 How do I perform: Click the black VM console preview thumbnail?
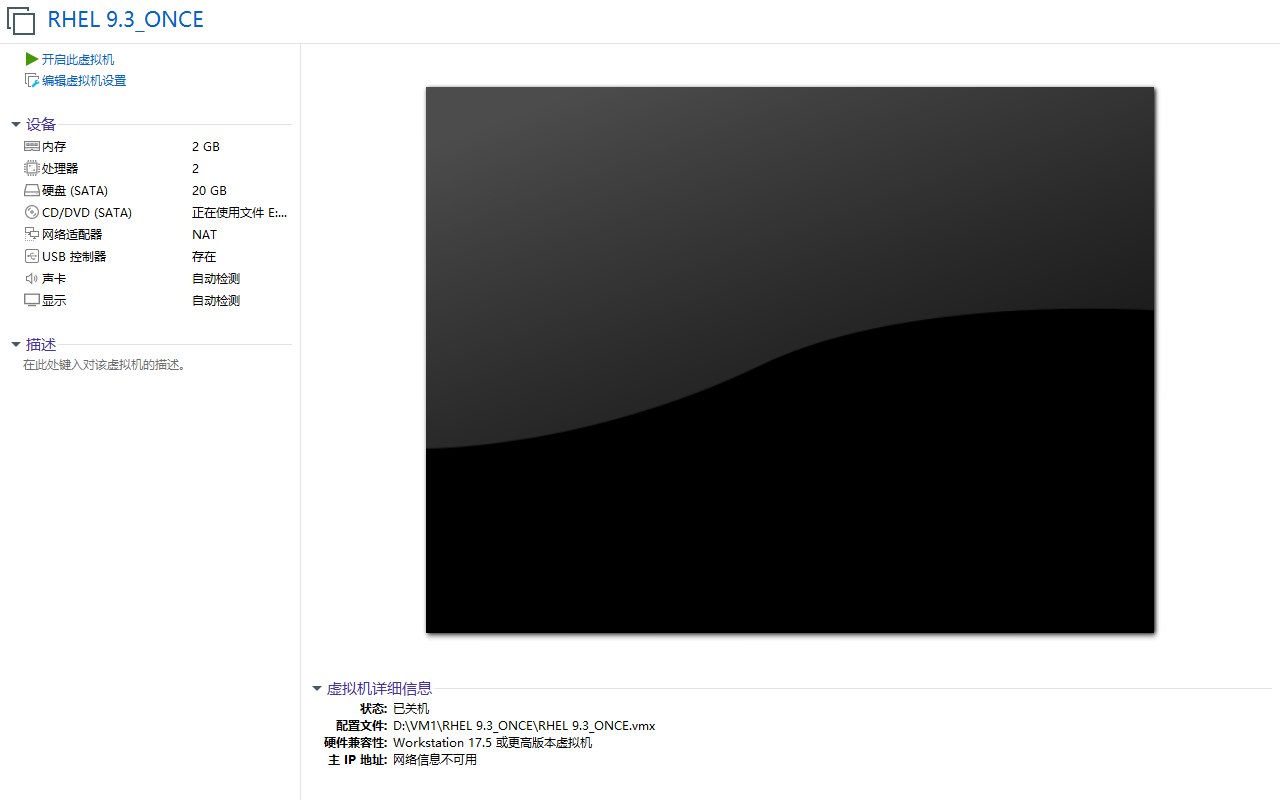pos(790,360)
